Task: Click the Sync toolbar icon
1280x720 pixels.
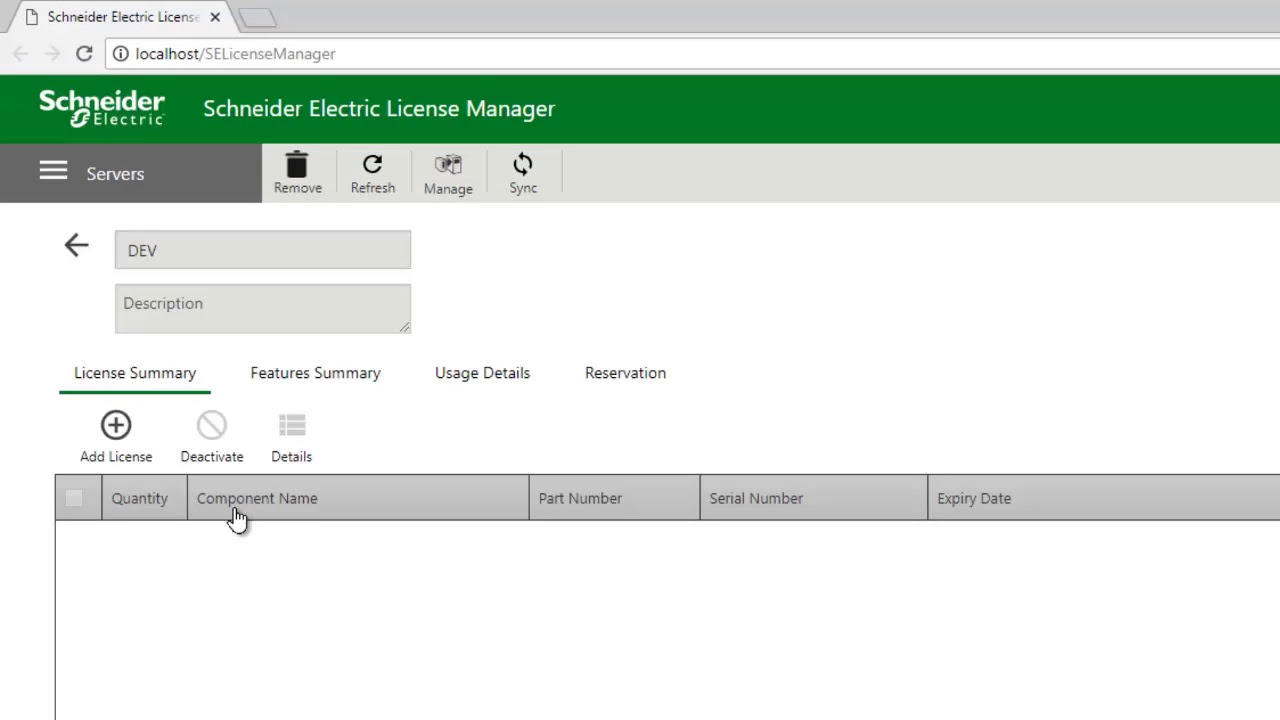Action: click(x=523, y=164)
